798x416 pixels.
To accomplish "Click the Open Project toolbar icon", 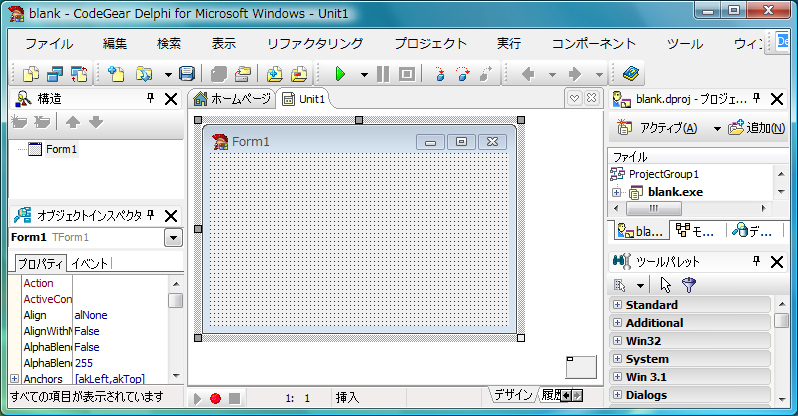I will [243, 74].
